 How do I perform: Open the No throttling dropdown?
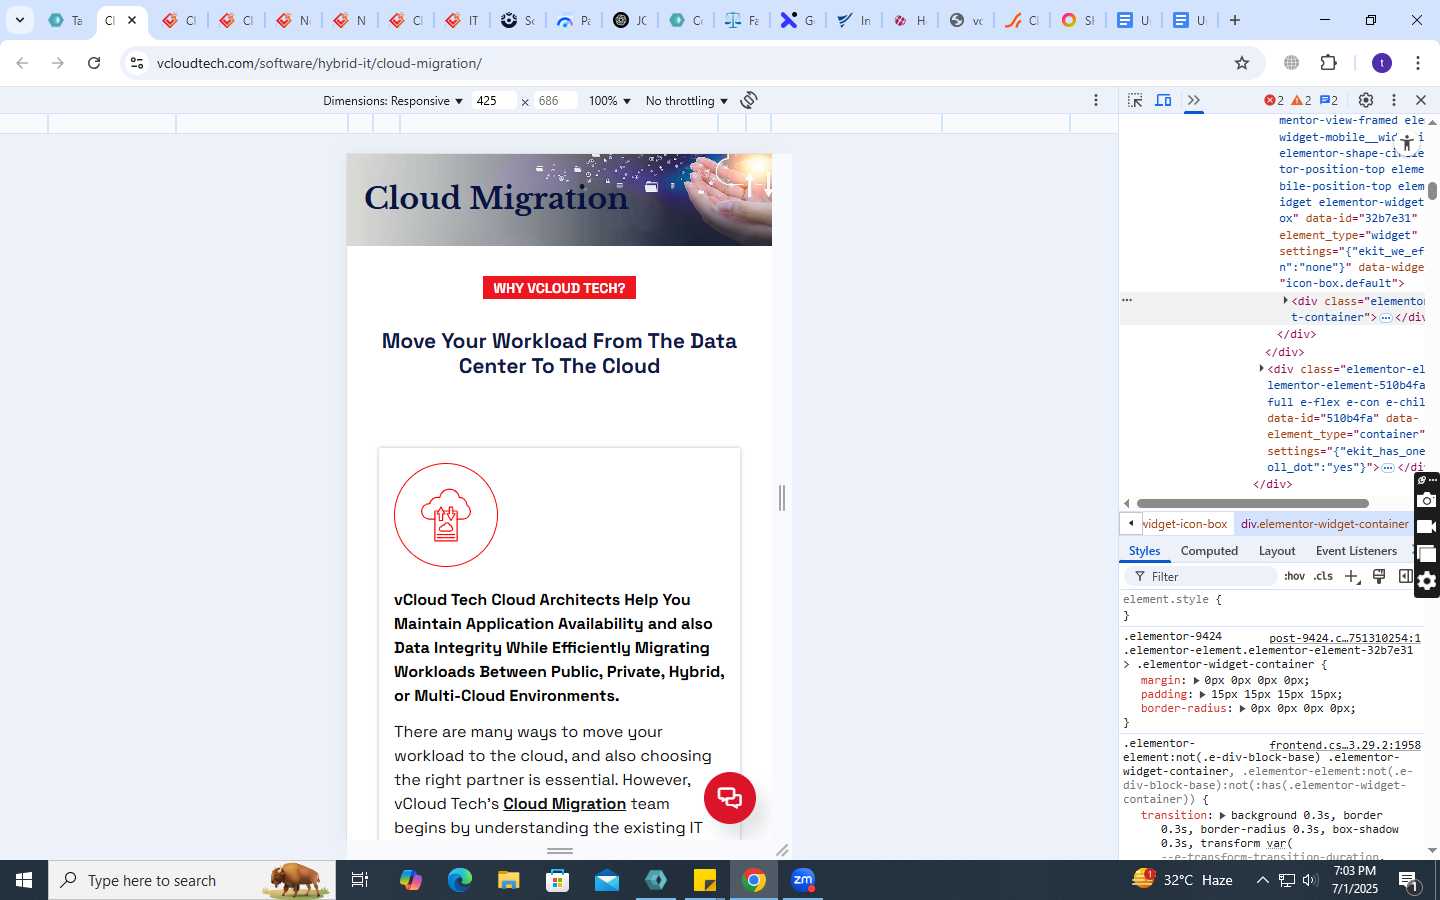[687, 101]
